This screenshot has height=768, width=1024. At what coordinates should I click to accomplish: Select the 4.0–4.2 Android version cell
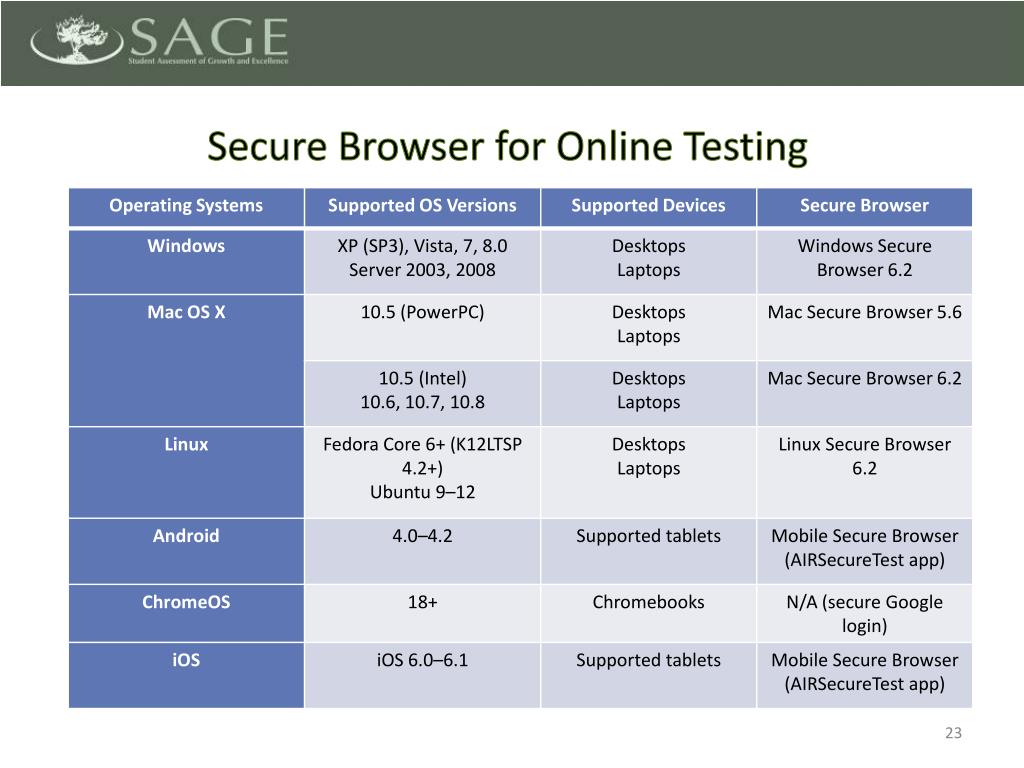[422, 551]
